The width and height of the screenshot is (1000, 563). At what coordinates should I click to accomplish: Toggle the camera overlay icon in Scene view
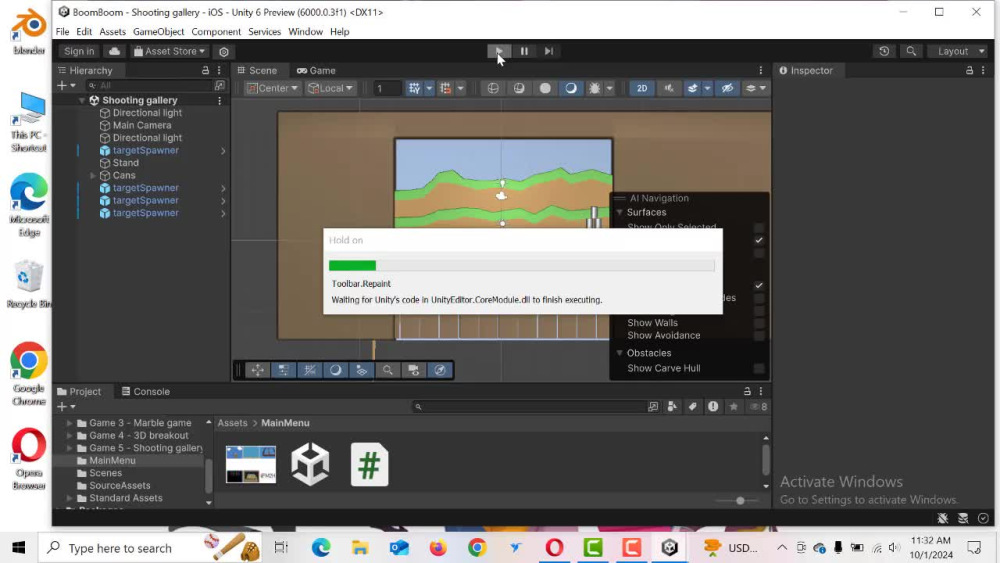[x=413, y=370]
